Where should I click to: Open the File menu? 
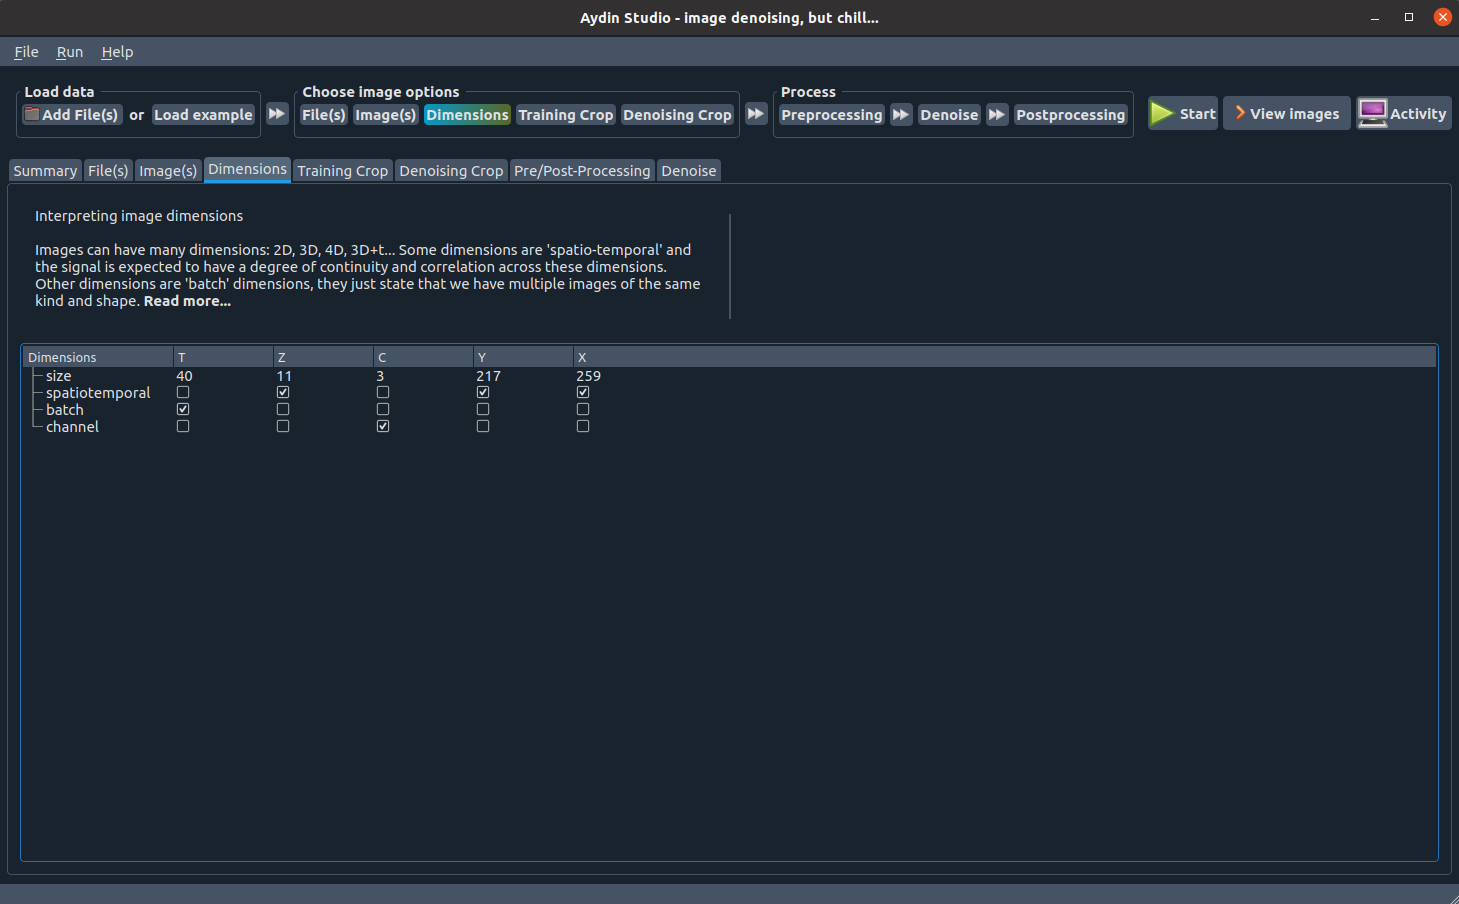[26, 52]
